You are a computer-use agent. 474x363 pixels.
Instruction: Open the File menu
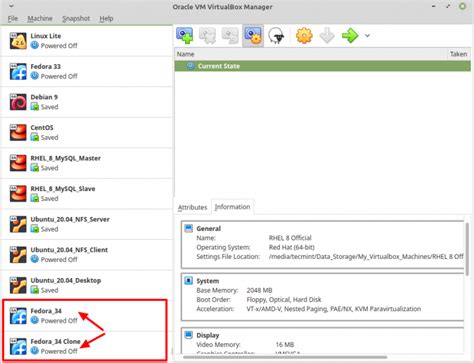[x=13, y=18]
